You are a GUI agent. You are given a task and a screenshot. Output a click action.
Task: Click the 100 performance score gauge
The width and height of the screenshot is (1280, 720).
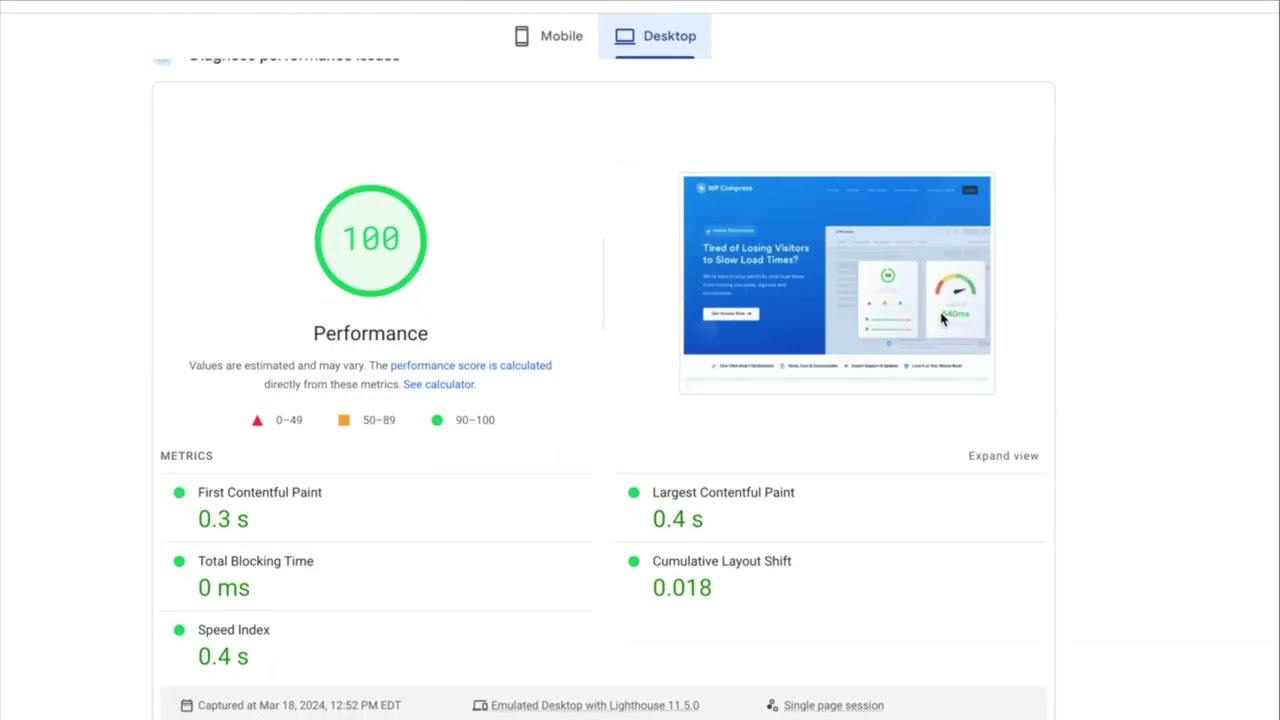pos(371,240)
